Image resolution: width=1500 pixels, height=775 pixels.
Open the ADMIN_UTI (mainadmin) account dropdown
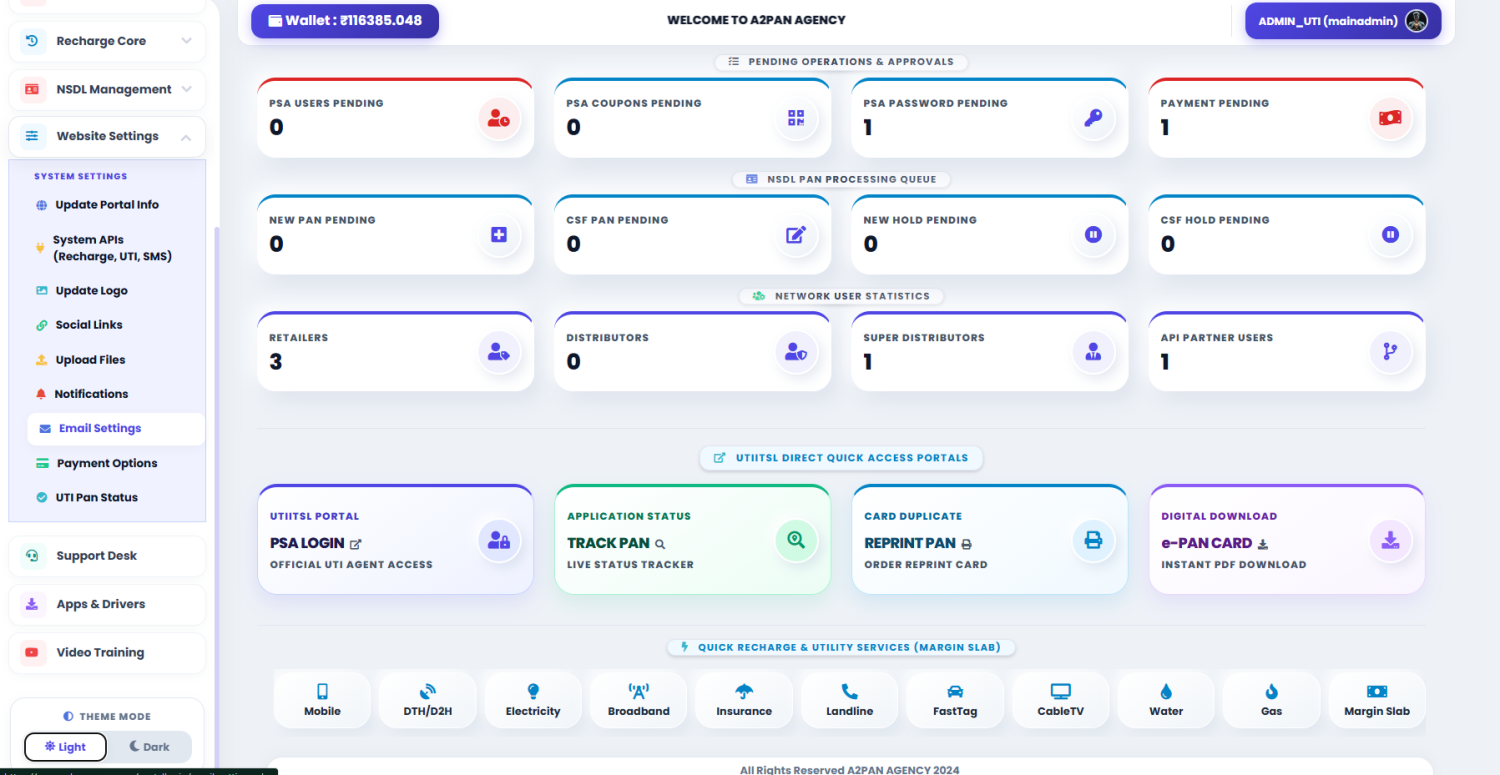click(1343, 21)
